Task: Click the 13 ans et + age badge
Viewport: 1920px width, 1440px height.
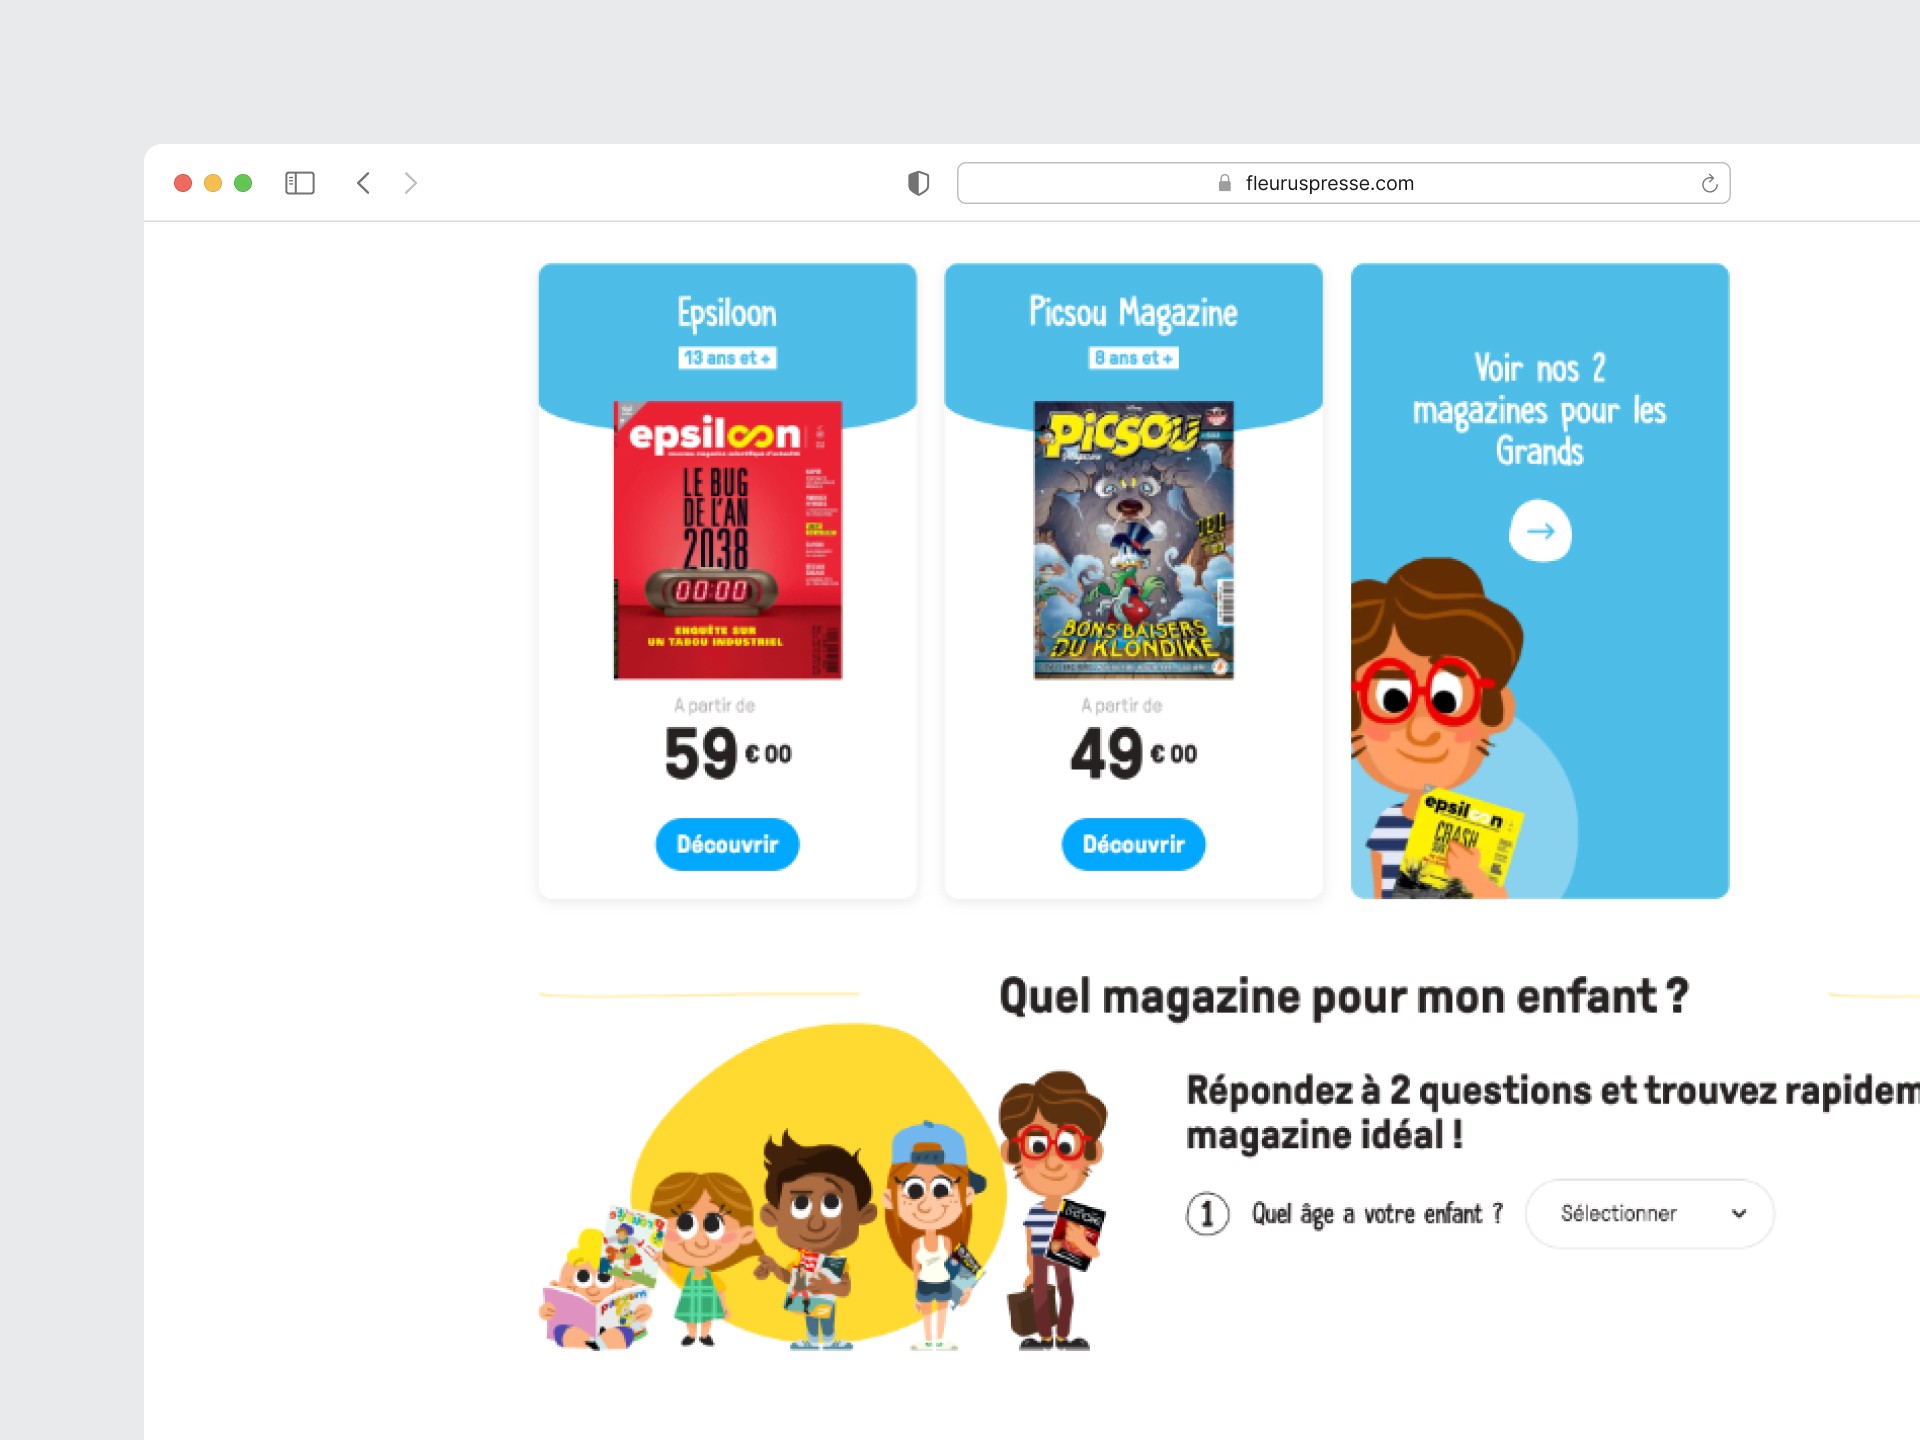Action: [x=727, y=358]
